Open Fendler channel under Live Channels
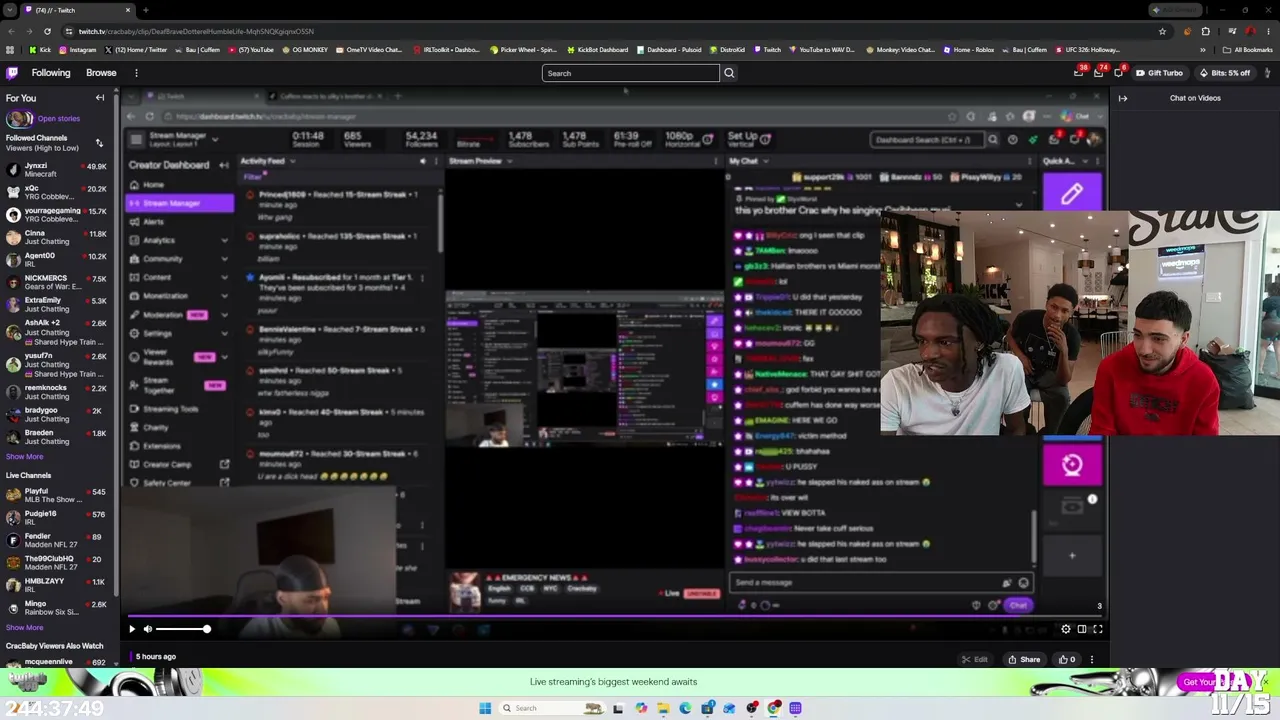The width and height of the screenshot is (1280, 720). 56,540
